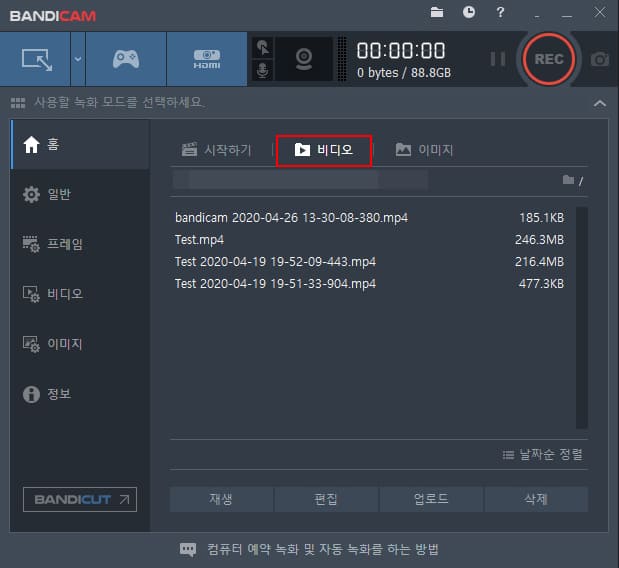Click the 업로드 upload button
The height and width of the screenshot is (568, 619).
431,499
